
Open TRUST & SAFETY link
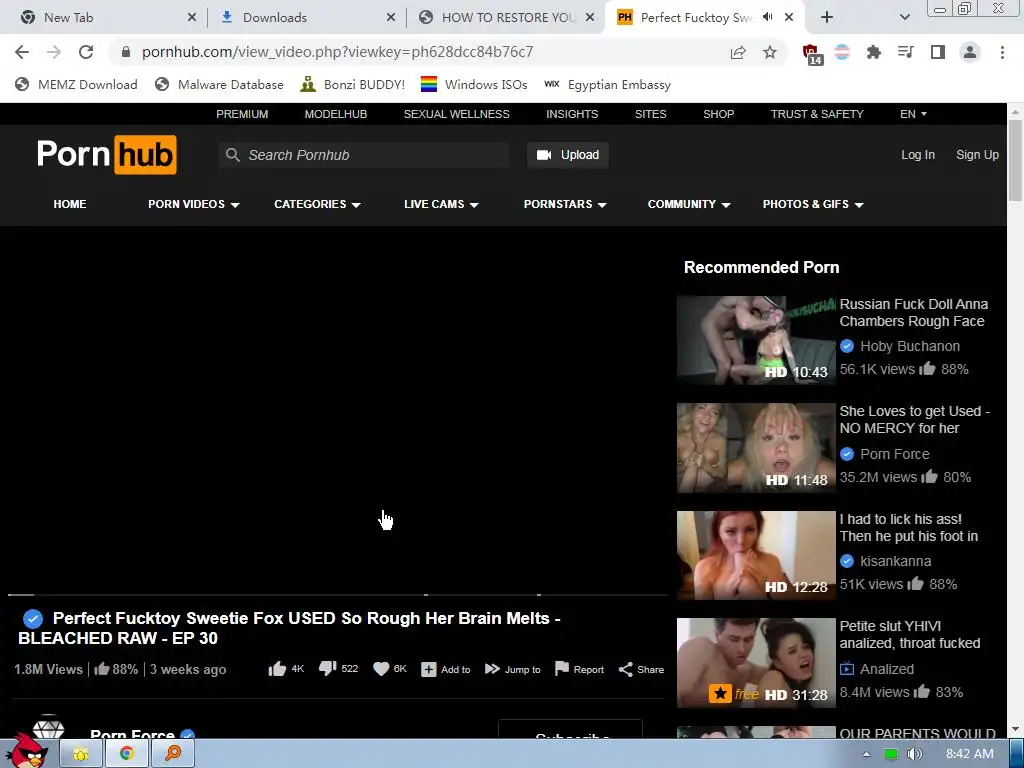817,114
